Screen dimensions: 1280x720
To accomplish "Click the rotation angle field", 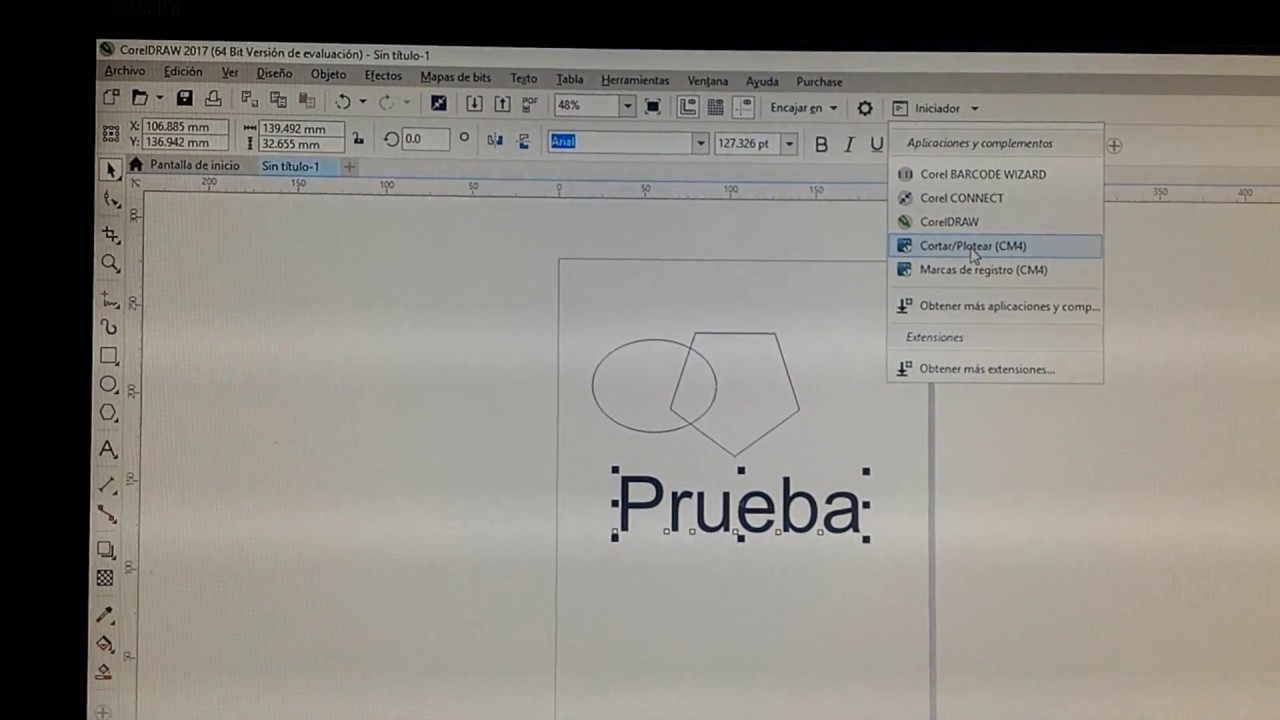I will pos(424,139).
